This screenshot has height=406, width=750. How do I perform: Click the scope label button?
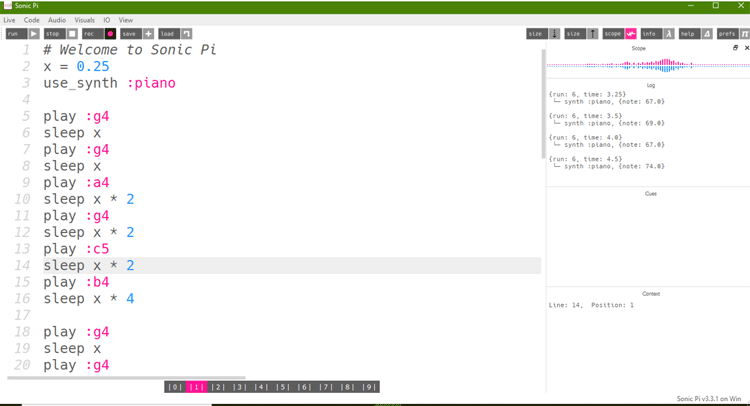pyautogui.click(x=613, y=33)
